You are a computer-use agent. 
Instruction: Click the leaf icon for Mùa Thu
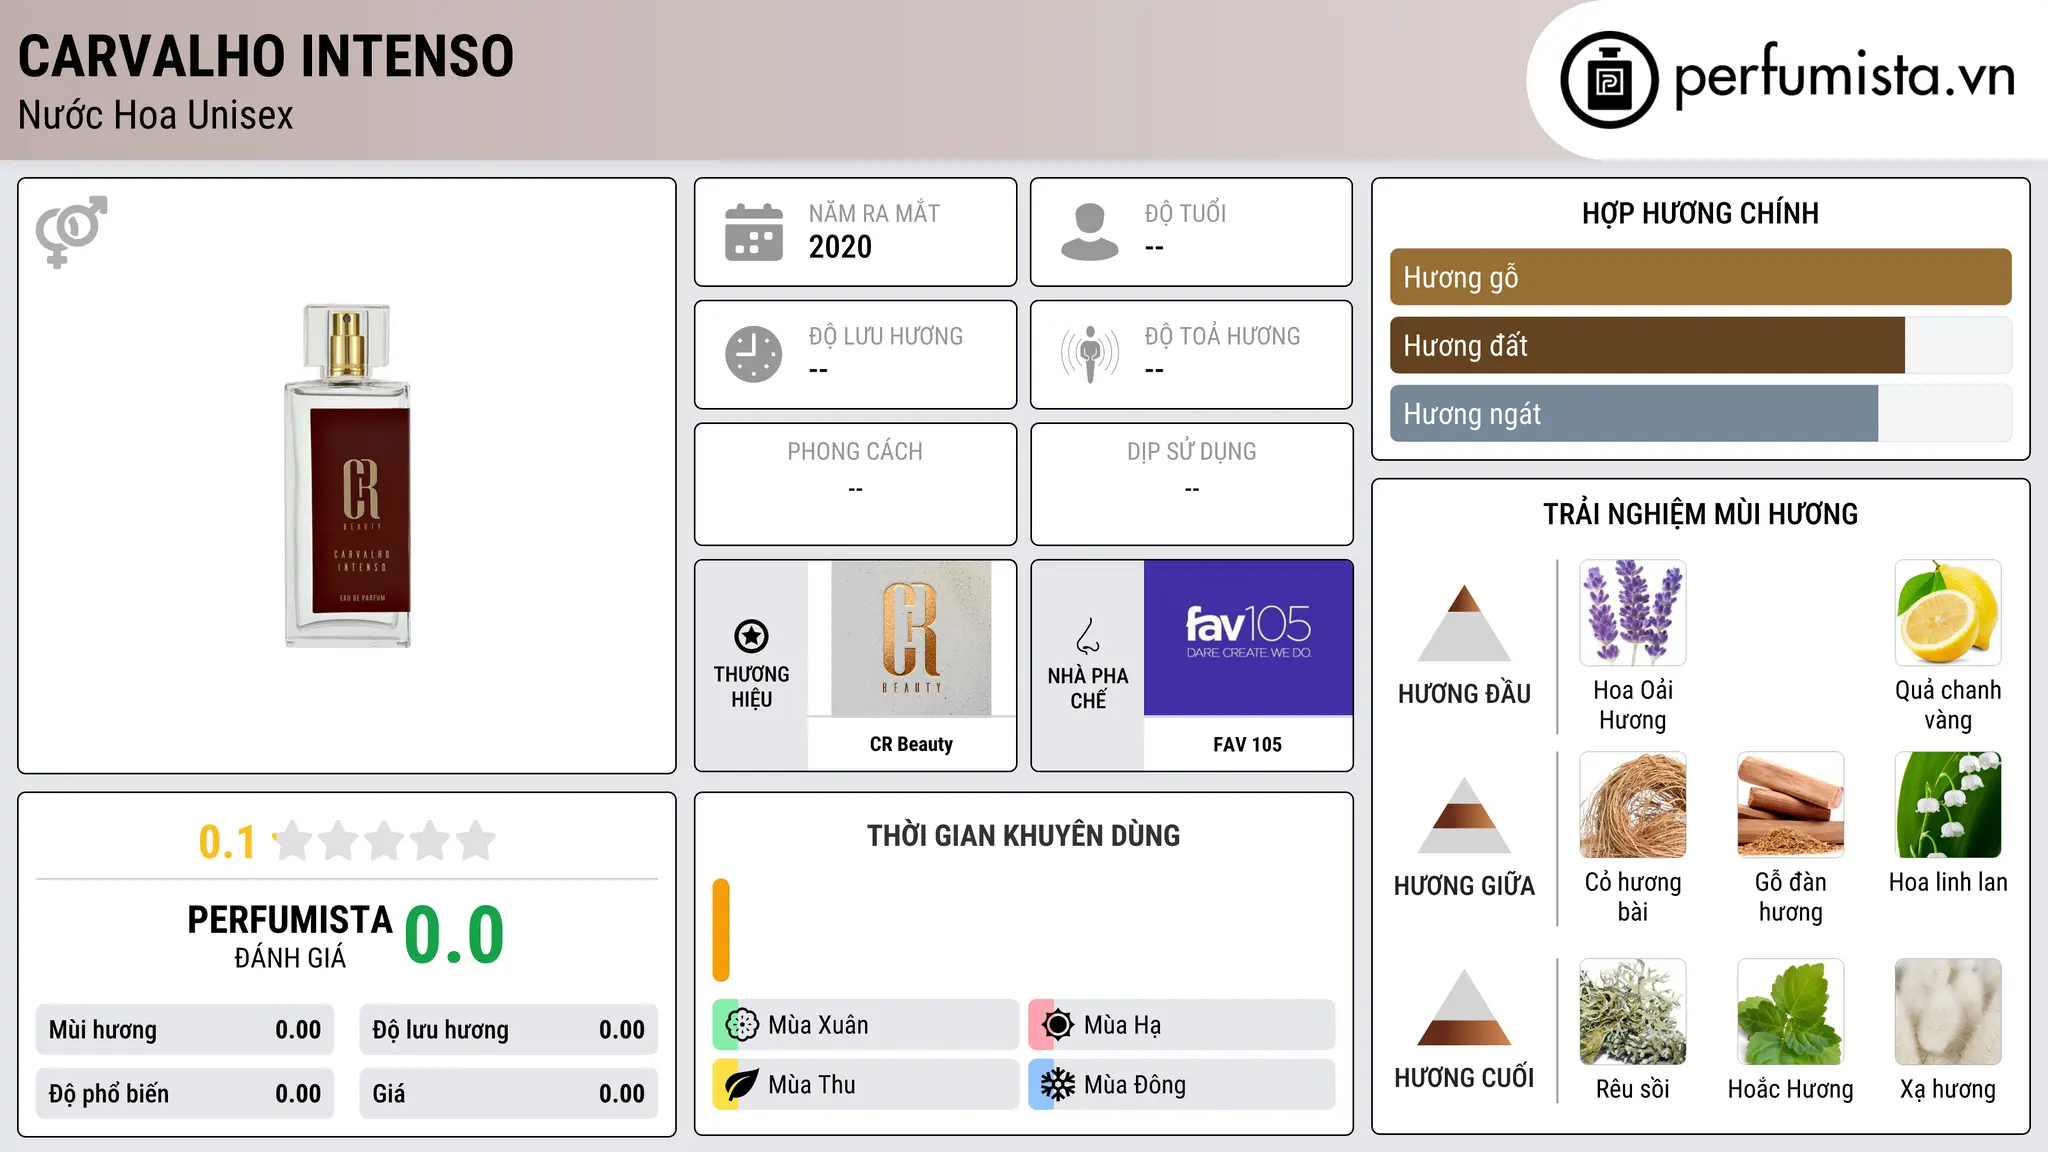[x=742, y=1085]
